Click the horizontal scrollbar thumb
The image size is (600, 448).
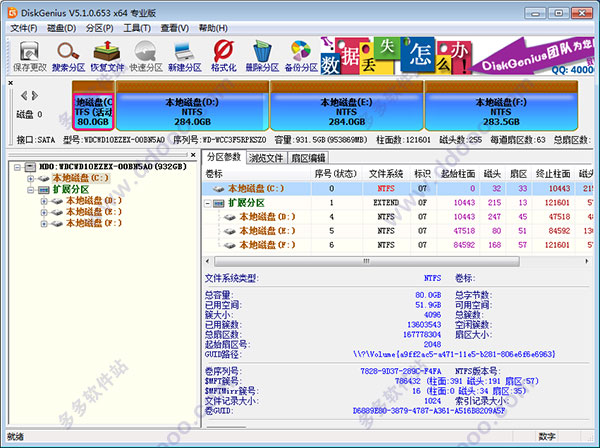pyautogui.click(x=367, y=261)
